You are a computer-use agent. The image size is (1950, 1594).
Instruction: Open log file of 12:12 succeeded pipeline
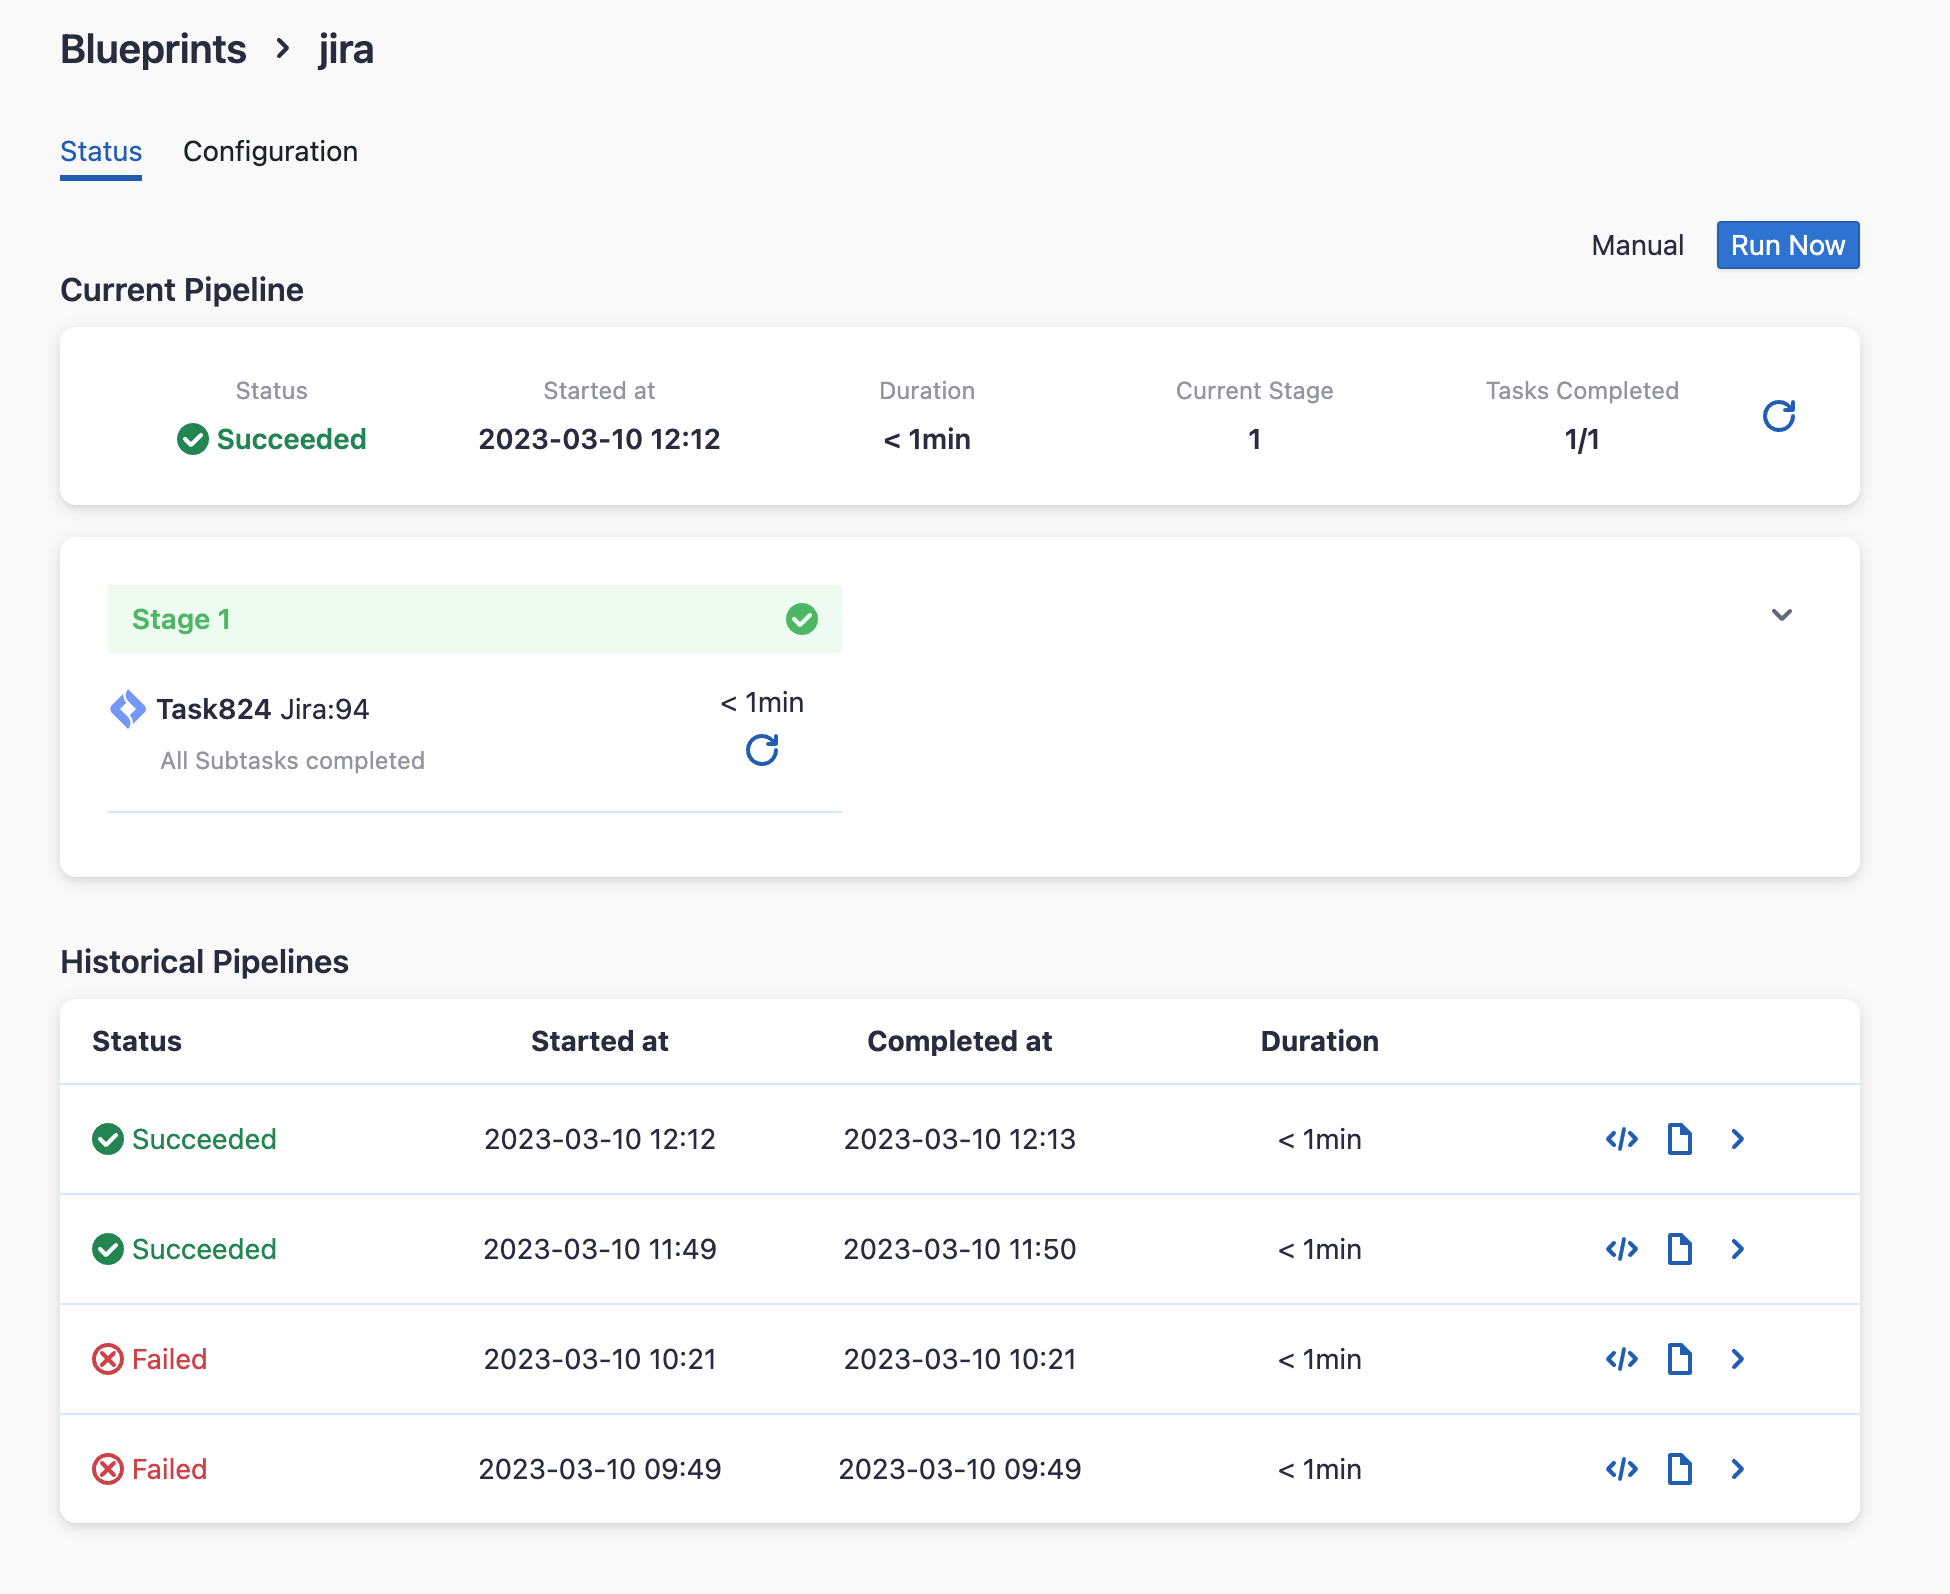click(1679, 1139)
